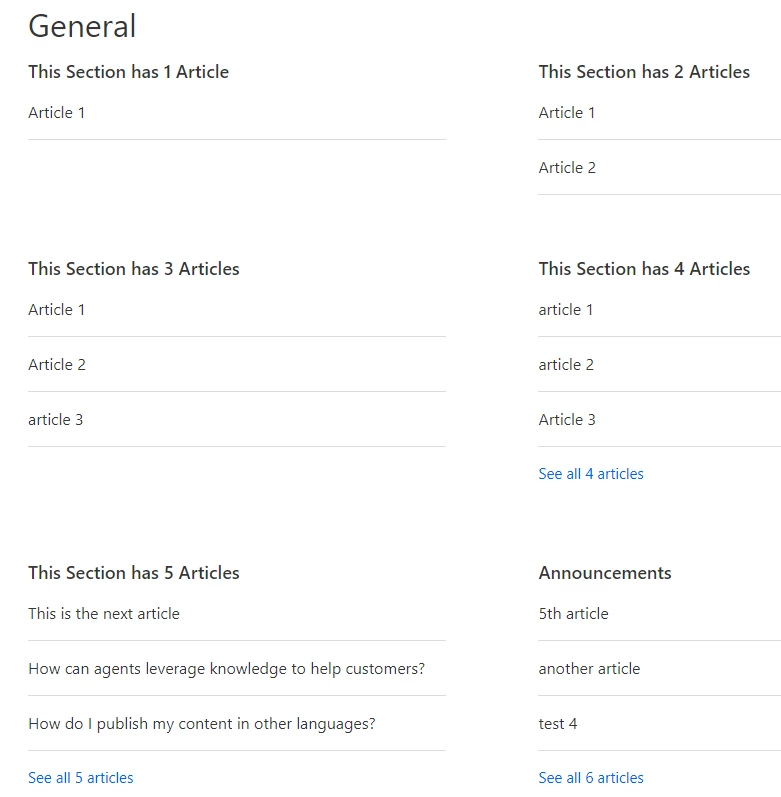Screen dimensions: 781x797
Task: Click Article 1 in the 1 Article section
Action: 57,113
